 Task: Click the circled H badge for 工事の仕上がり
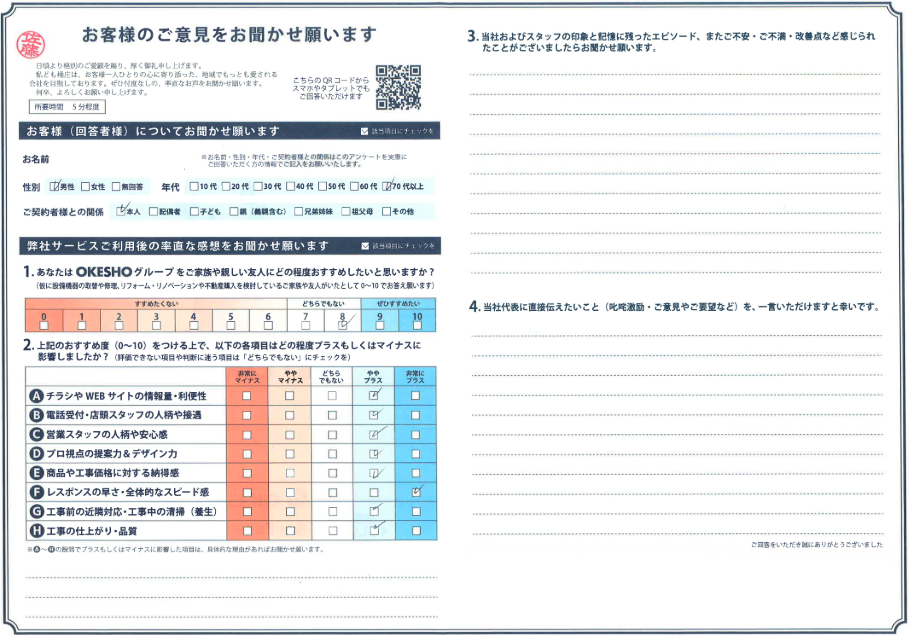pos(36,530)
